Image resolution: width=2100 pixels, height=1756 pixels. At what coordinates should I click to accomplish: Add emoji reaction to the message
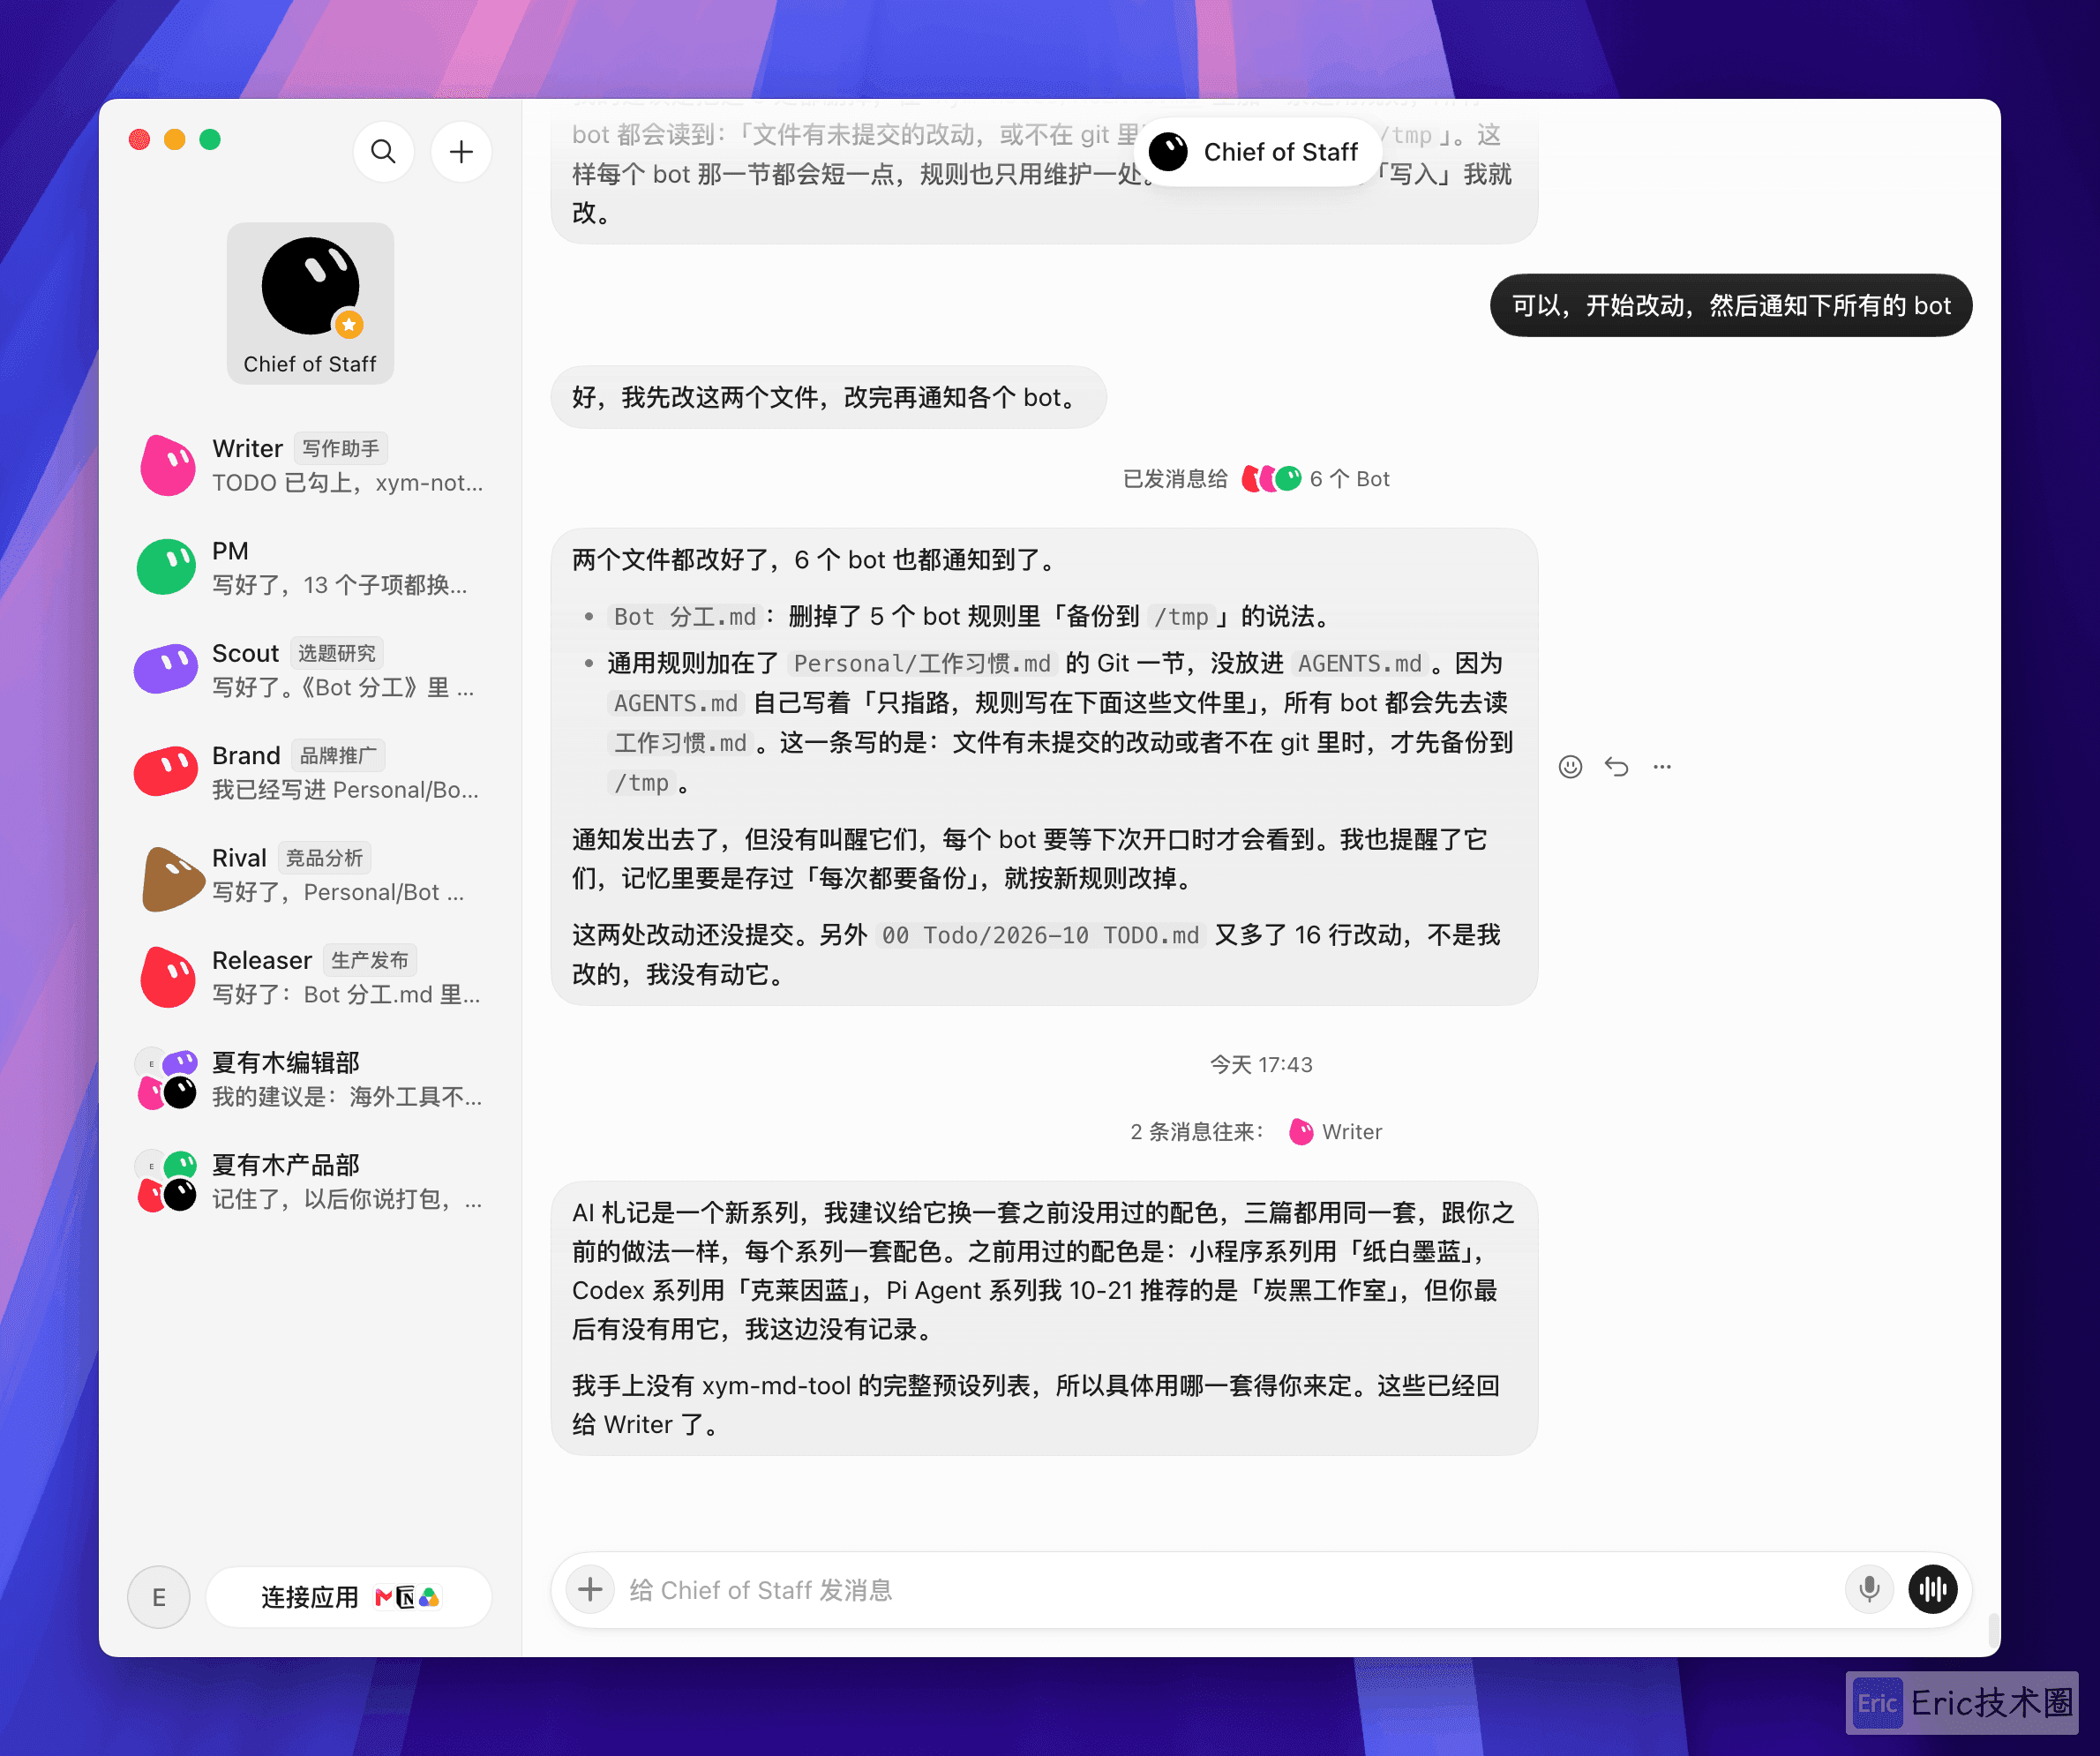click(1570, 767)
